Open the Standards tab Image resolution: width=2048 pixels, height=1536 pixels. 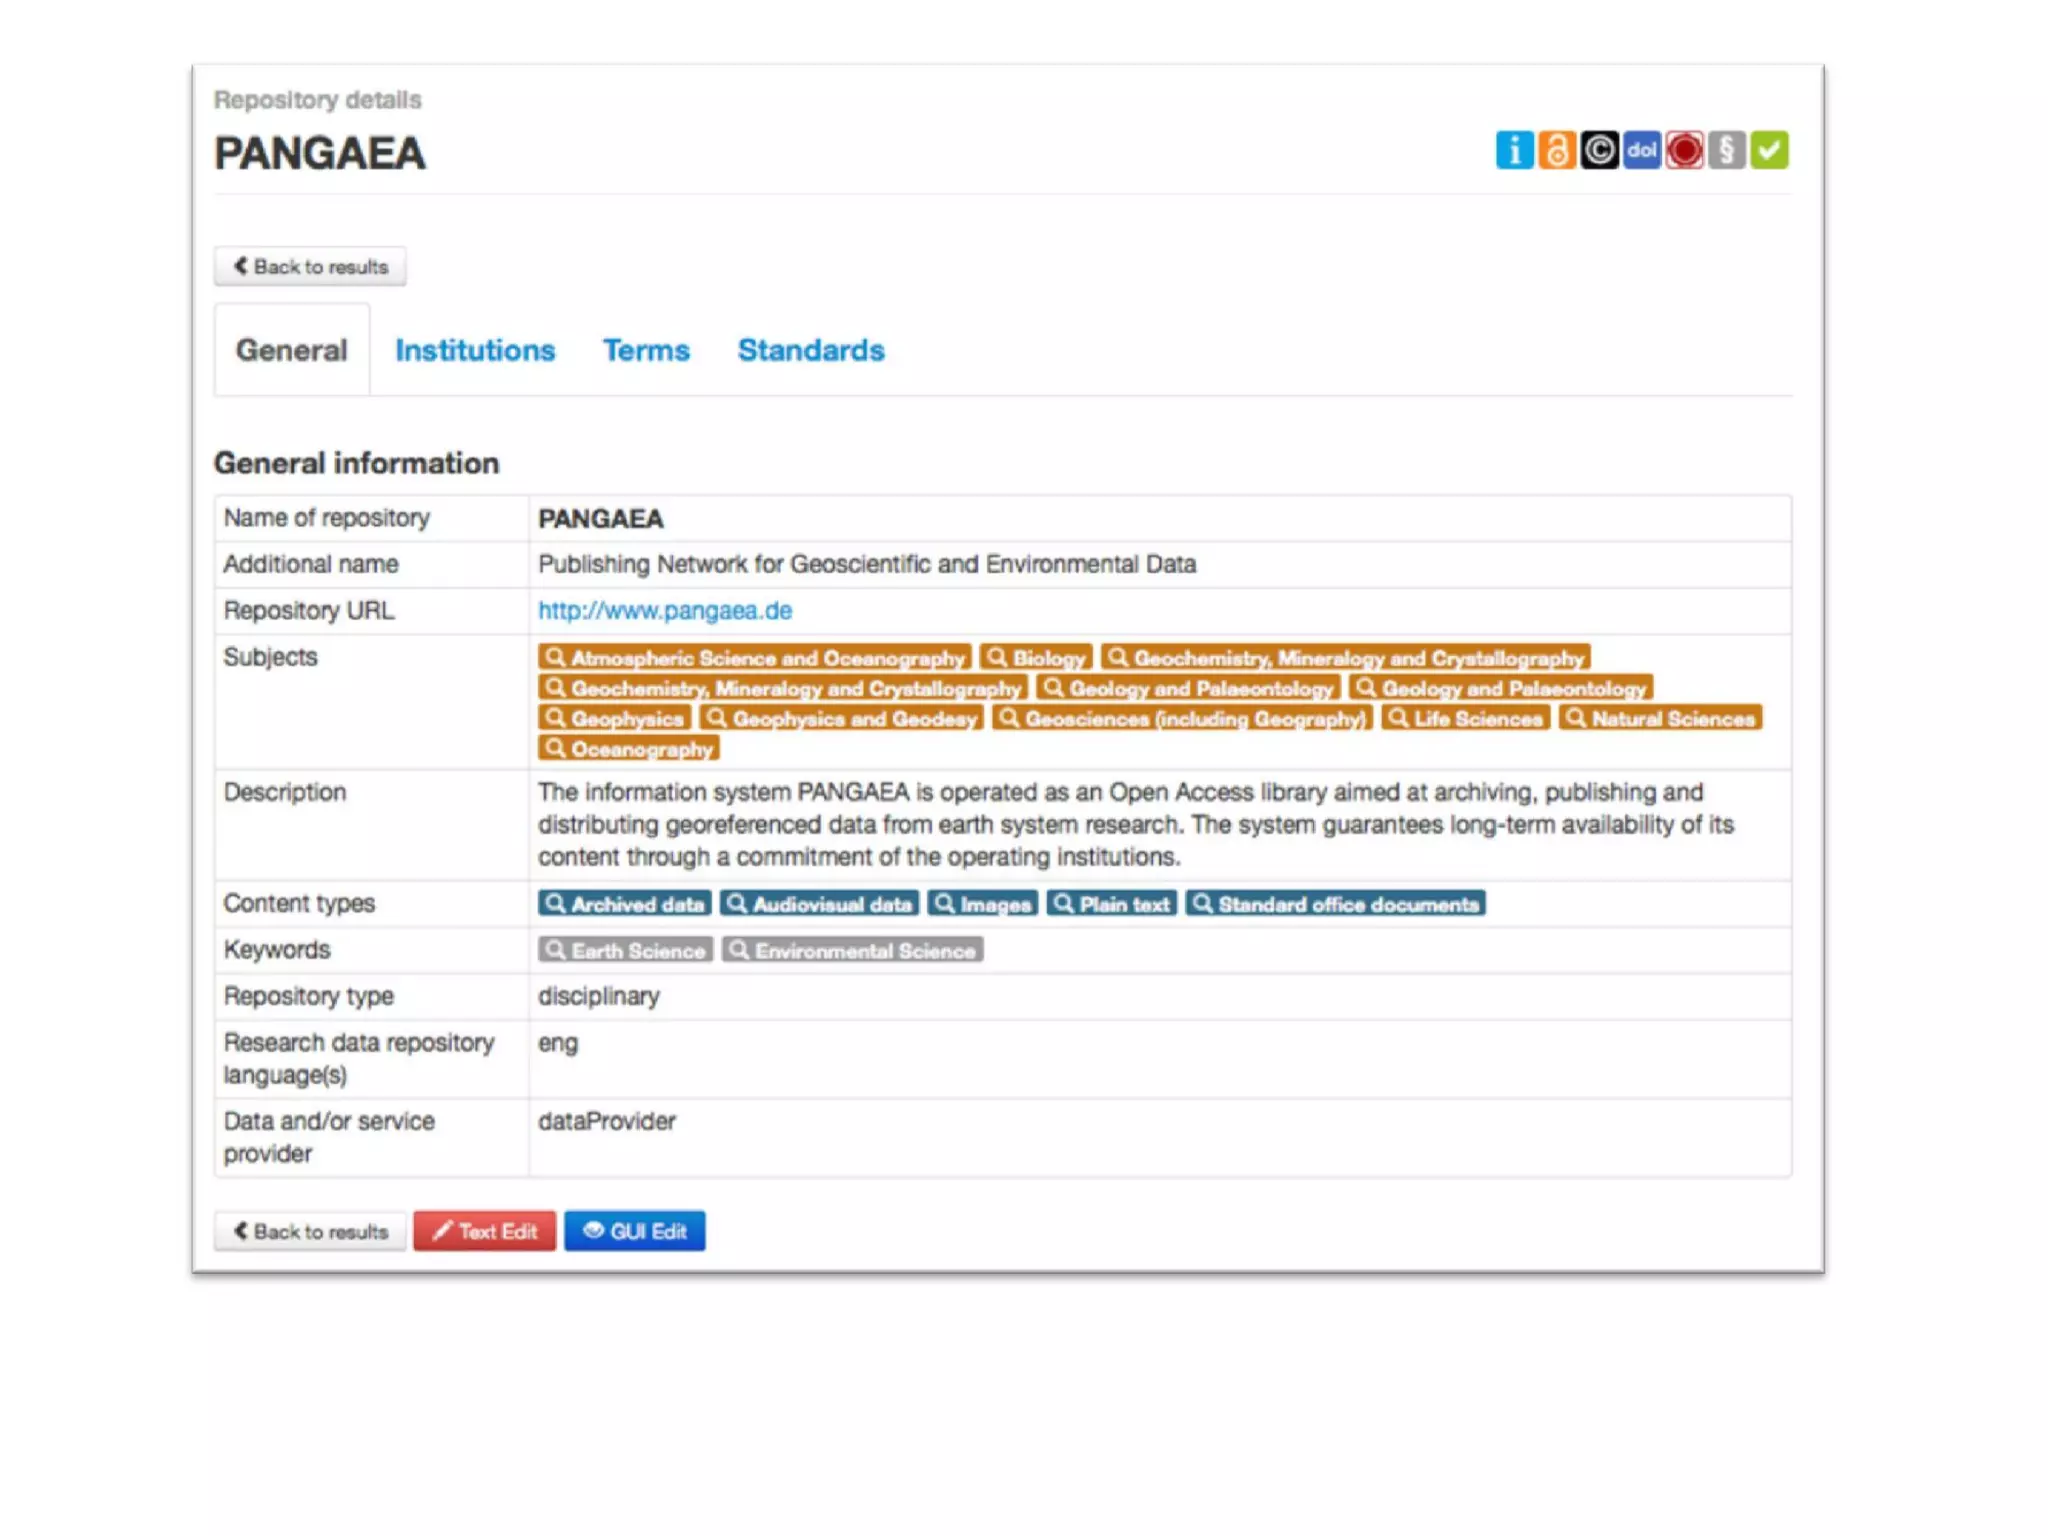pos(811,350)
